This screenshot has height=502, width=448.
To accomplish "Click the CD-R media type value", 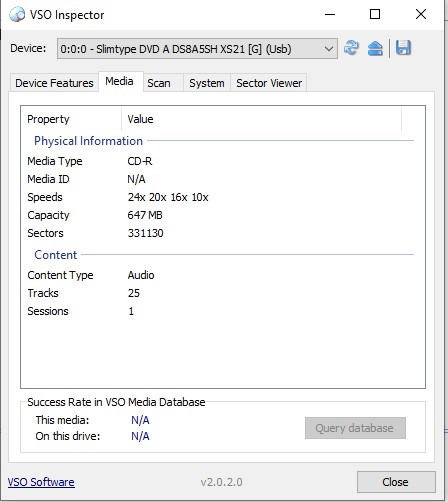I will (x=140, y=161).
